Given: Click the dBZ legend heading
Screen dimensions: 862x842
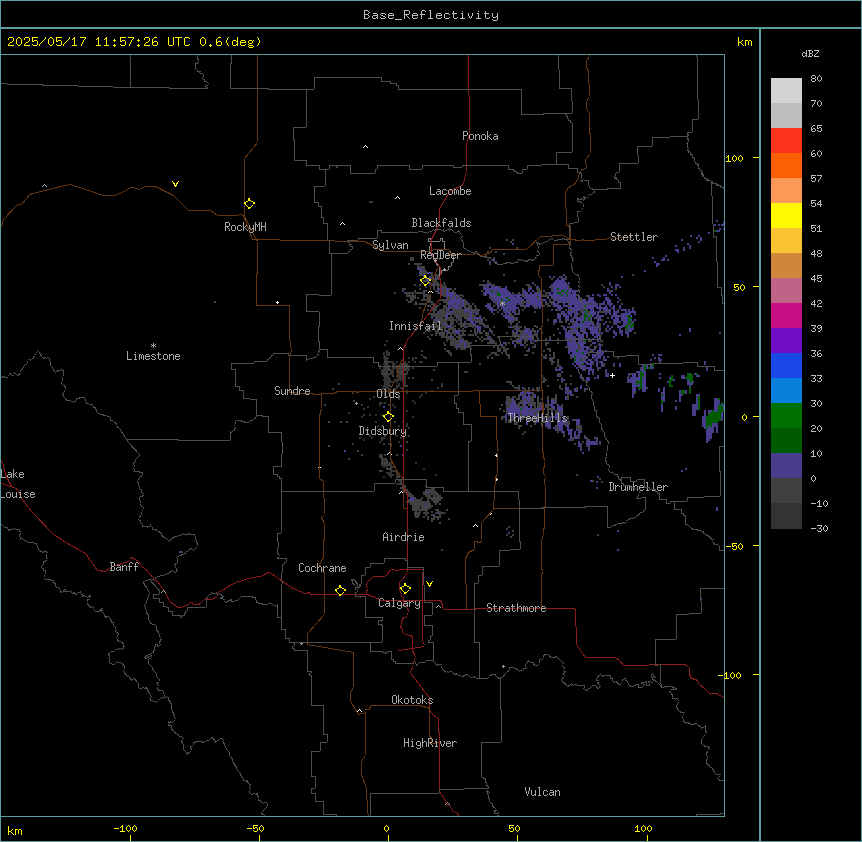Looking at the screenshot, I should point(810,53).
